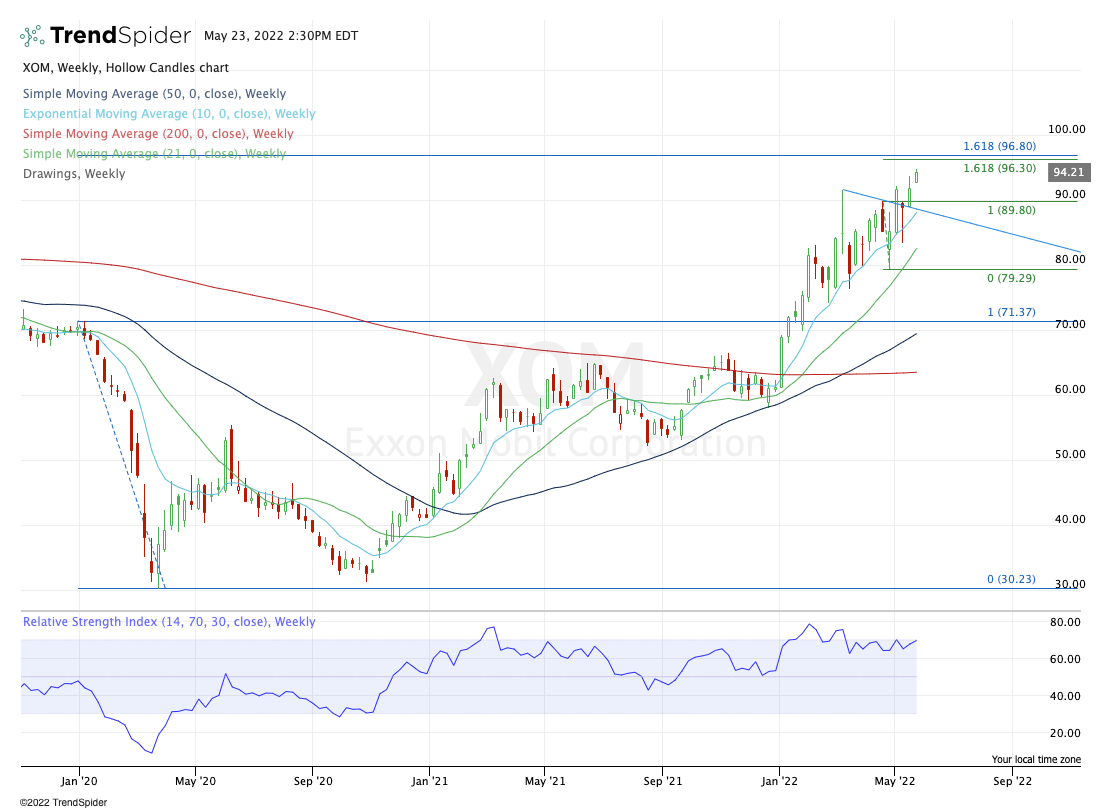
Task: Select the 1.618 (96.30) Fibonacci label
Action: pos(999,168)
